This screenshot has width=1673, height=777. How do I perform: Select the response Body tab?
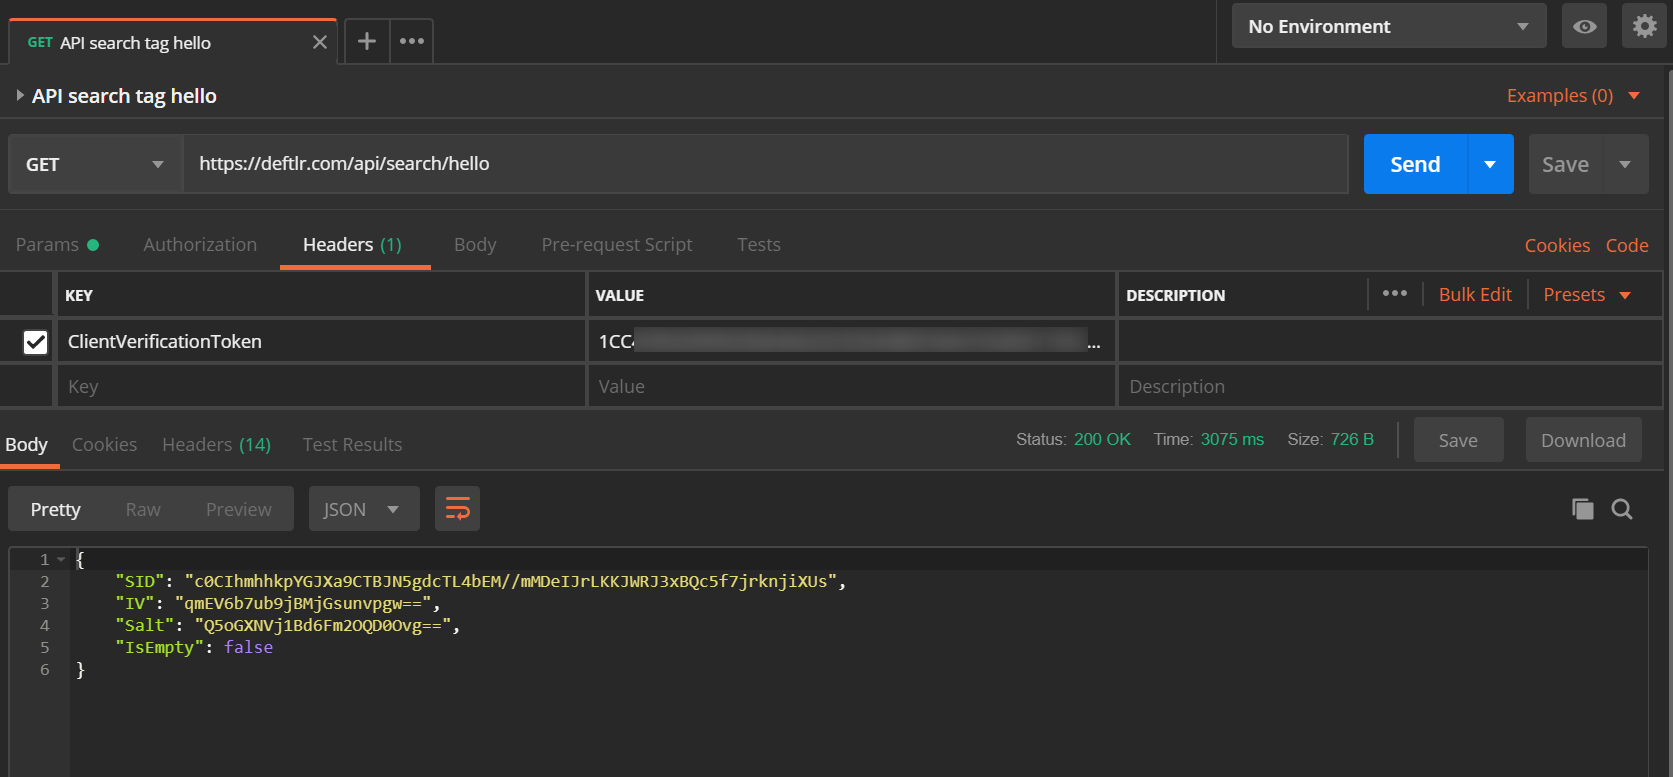point(27,445)
